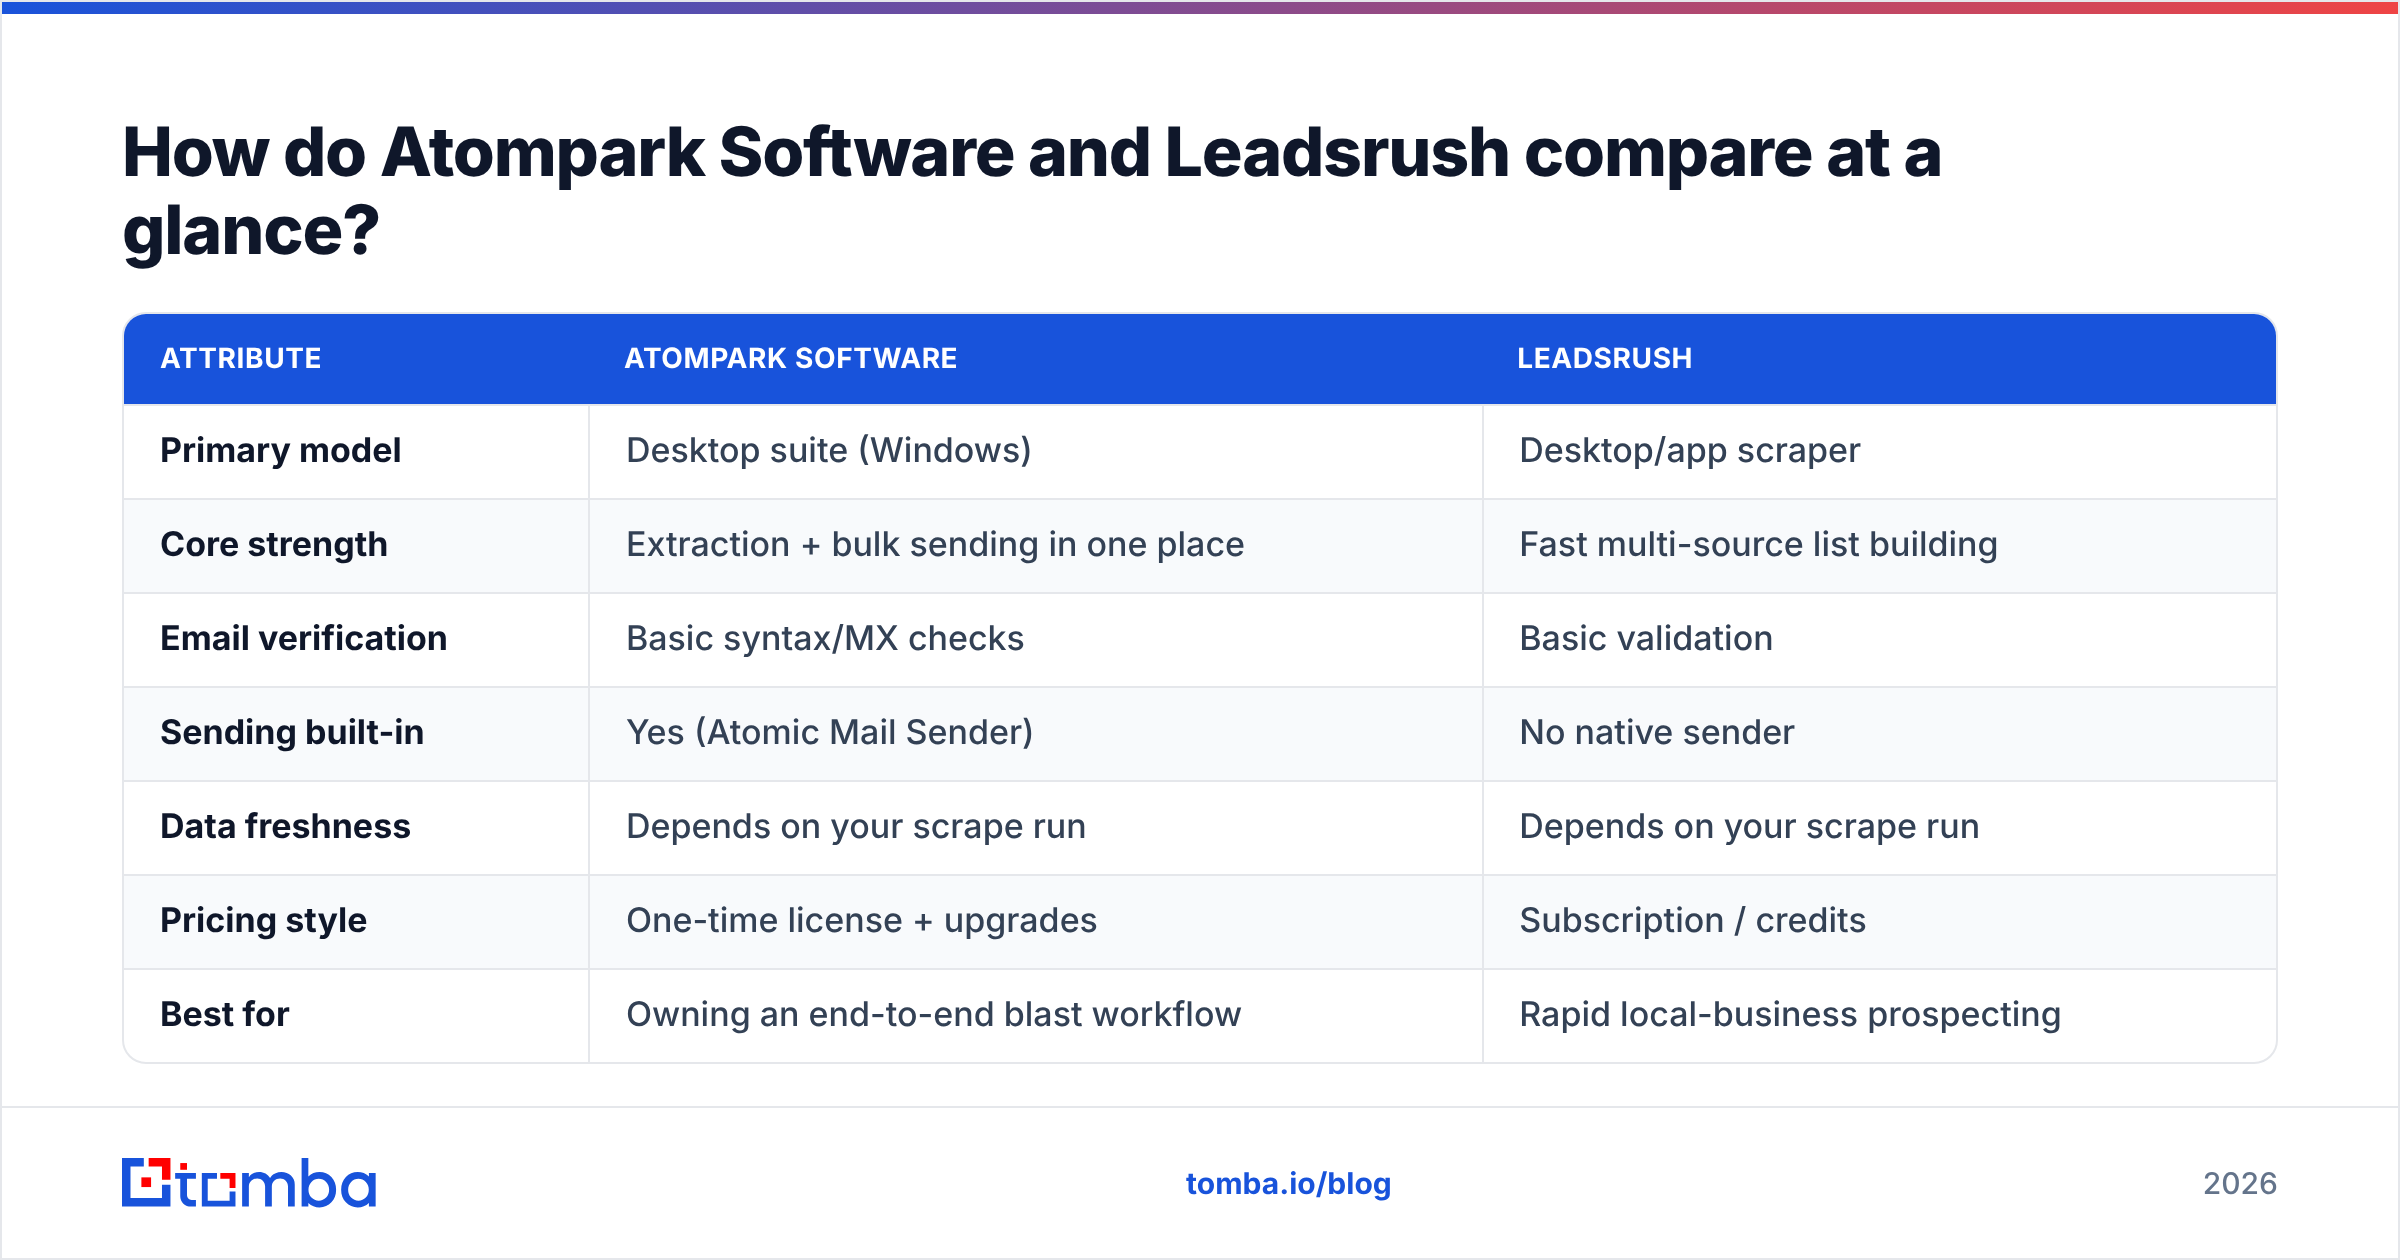The height and width of the screenshot is (1260, 2400).
Task: Click the main comparison heading
Action: (1032, 192)
